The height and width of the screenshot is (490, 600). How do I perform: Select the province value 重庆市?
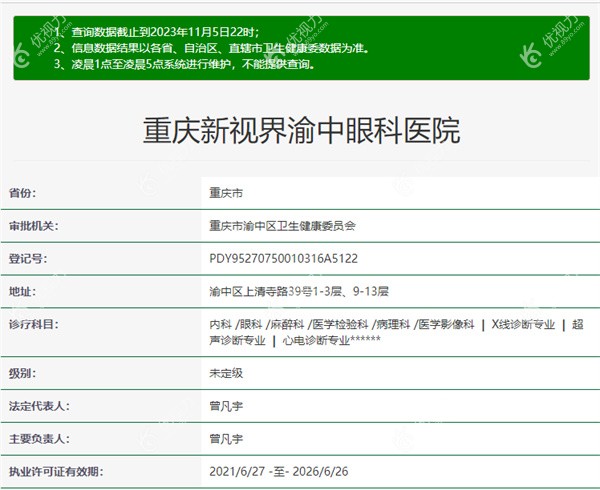[x=226, y=193]
